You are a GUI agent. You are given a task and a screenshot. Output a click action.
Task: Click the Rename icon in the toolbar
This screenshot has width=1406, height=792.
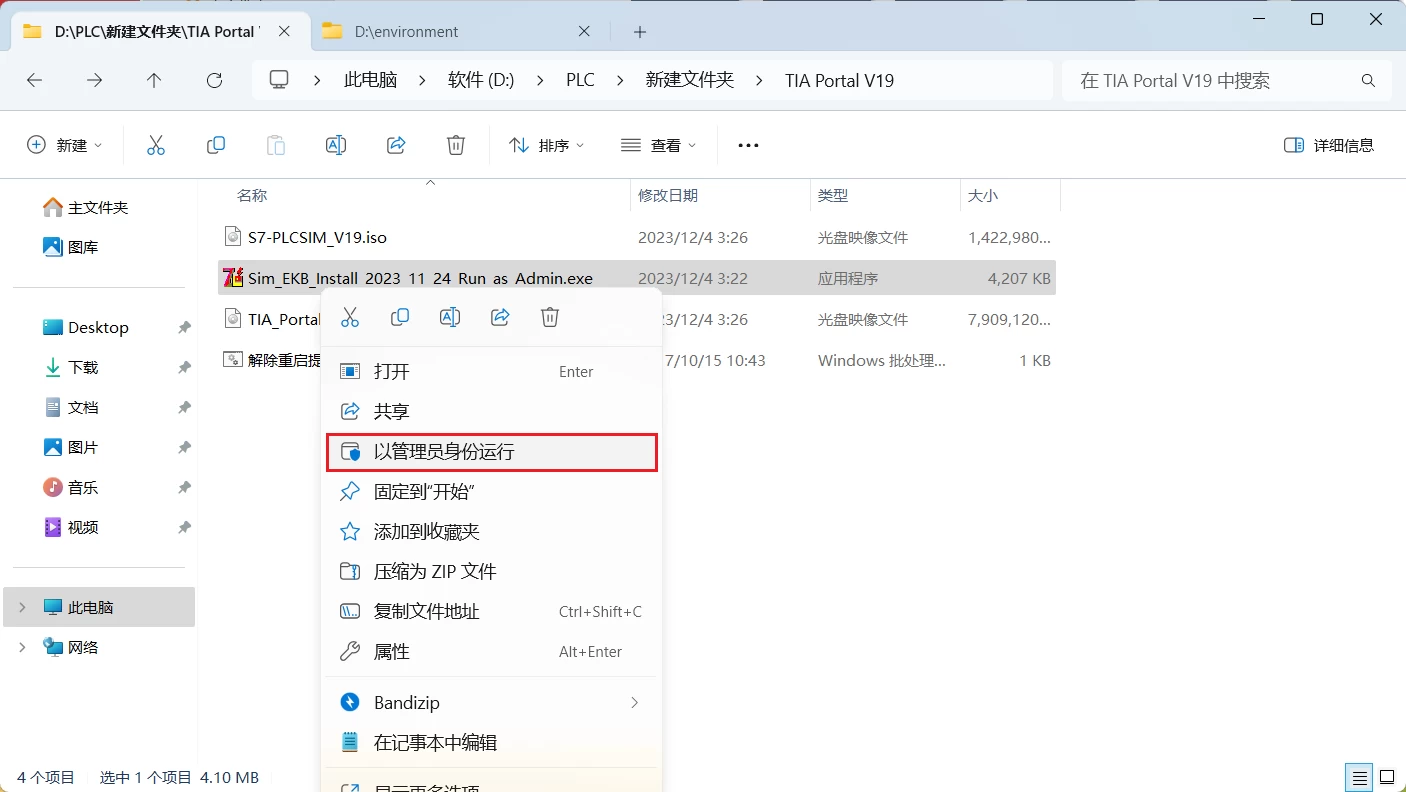(336, 145)
